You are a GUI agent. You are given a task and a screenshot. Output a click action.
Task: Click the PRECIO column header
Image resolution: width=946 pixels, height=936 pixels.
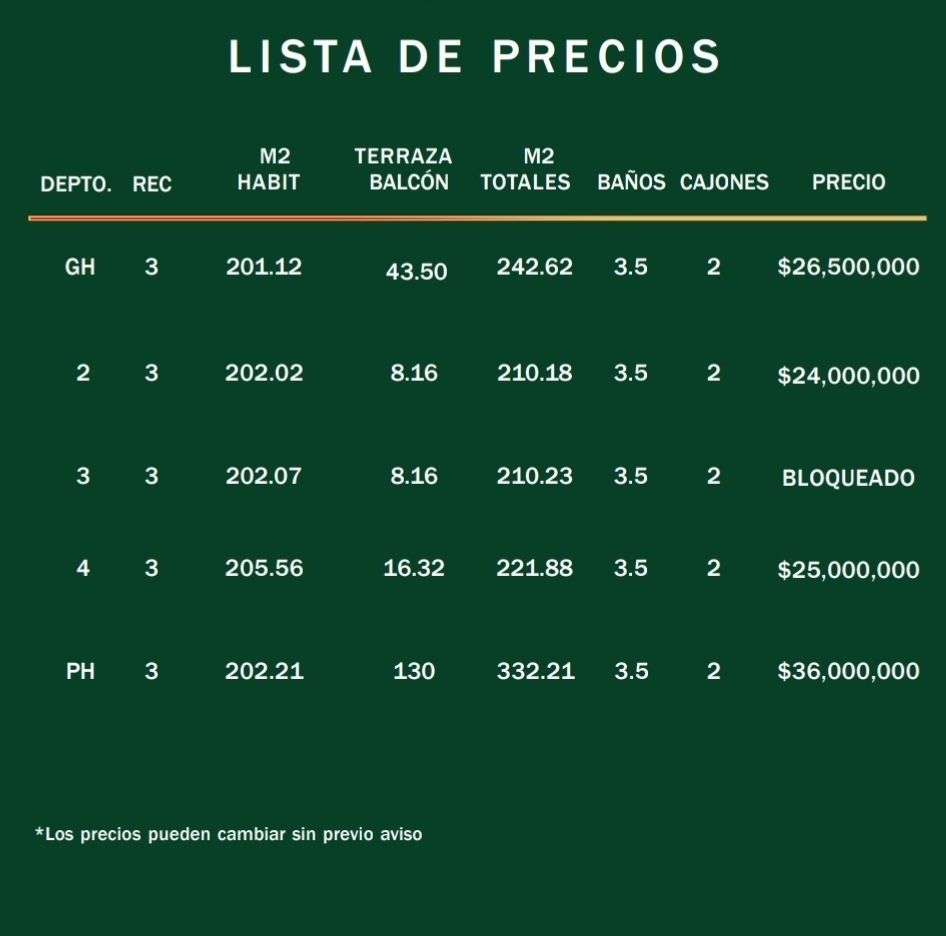(x=848, y=182)
